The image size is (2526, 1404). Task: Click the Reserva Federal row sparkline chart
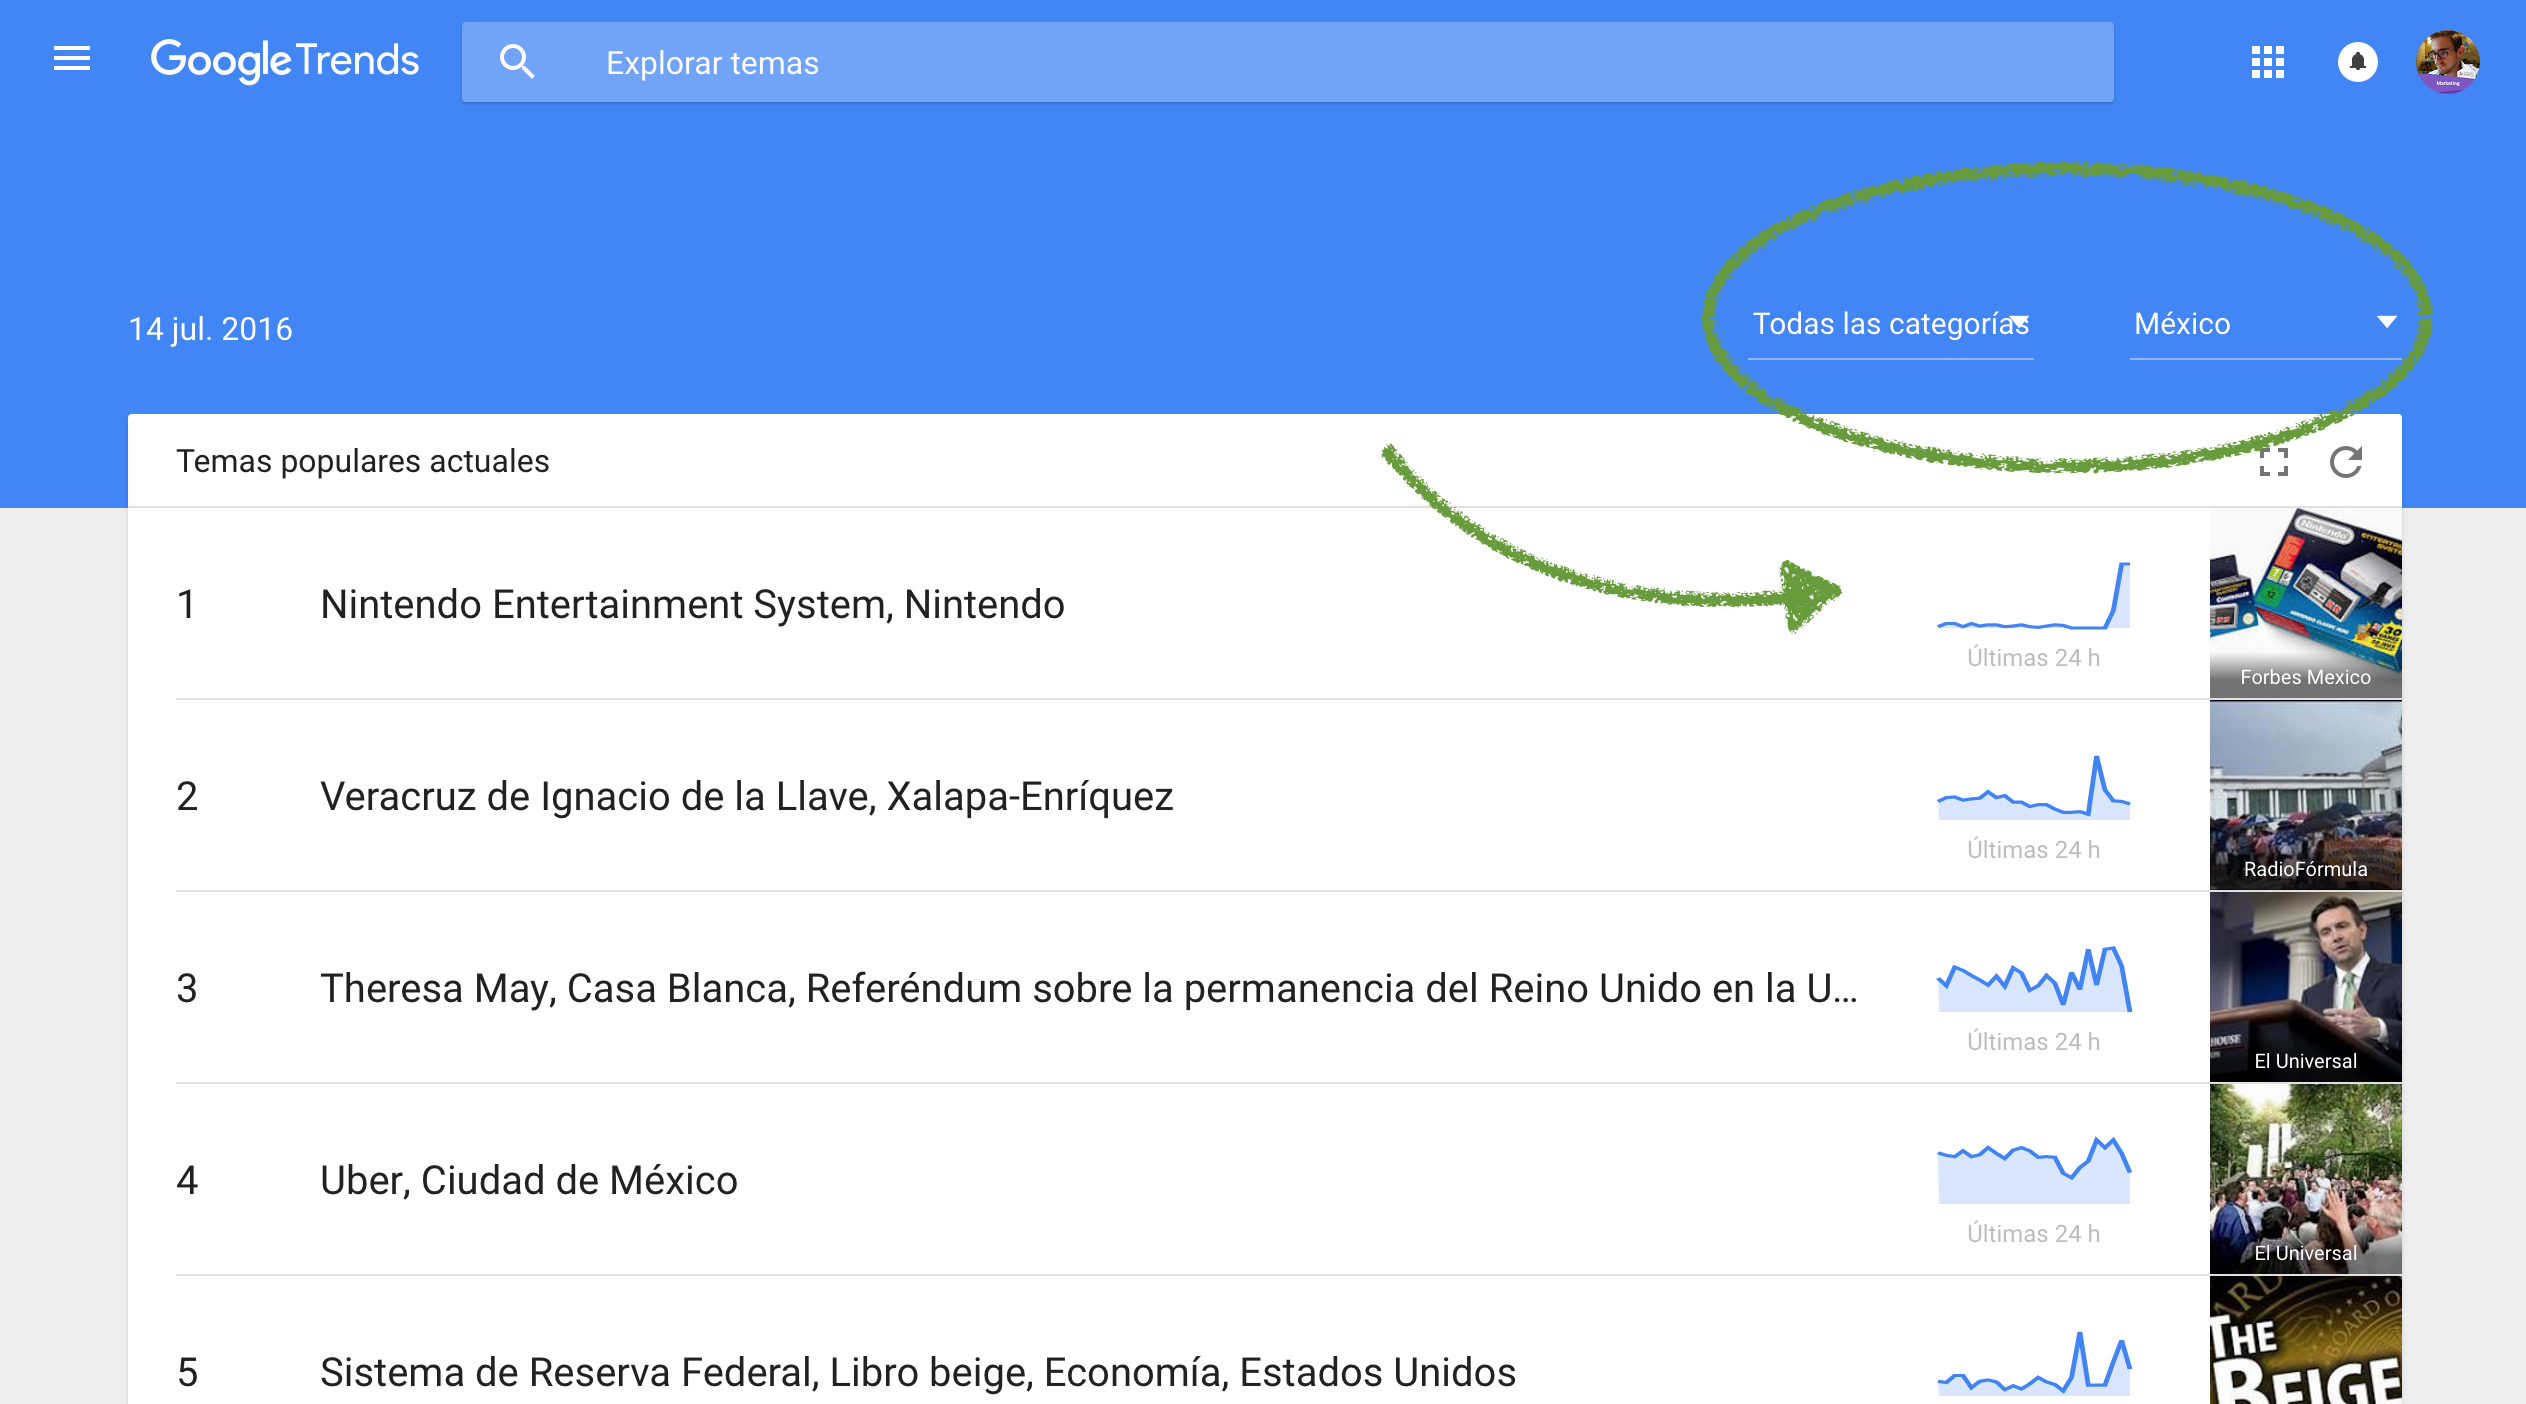(2034, 1362)
